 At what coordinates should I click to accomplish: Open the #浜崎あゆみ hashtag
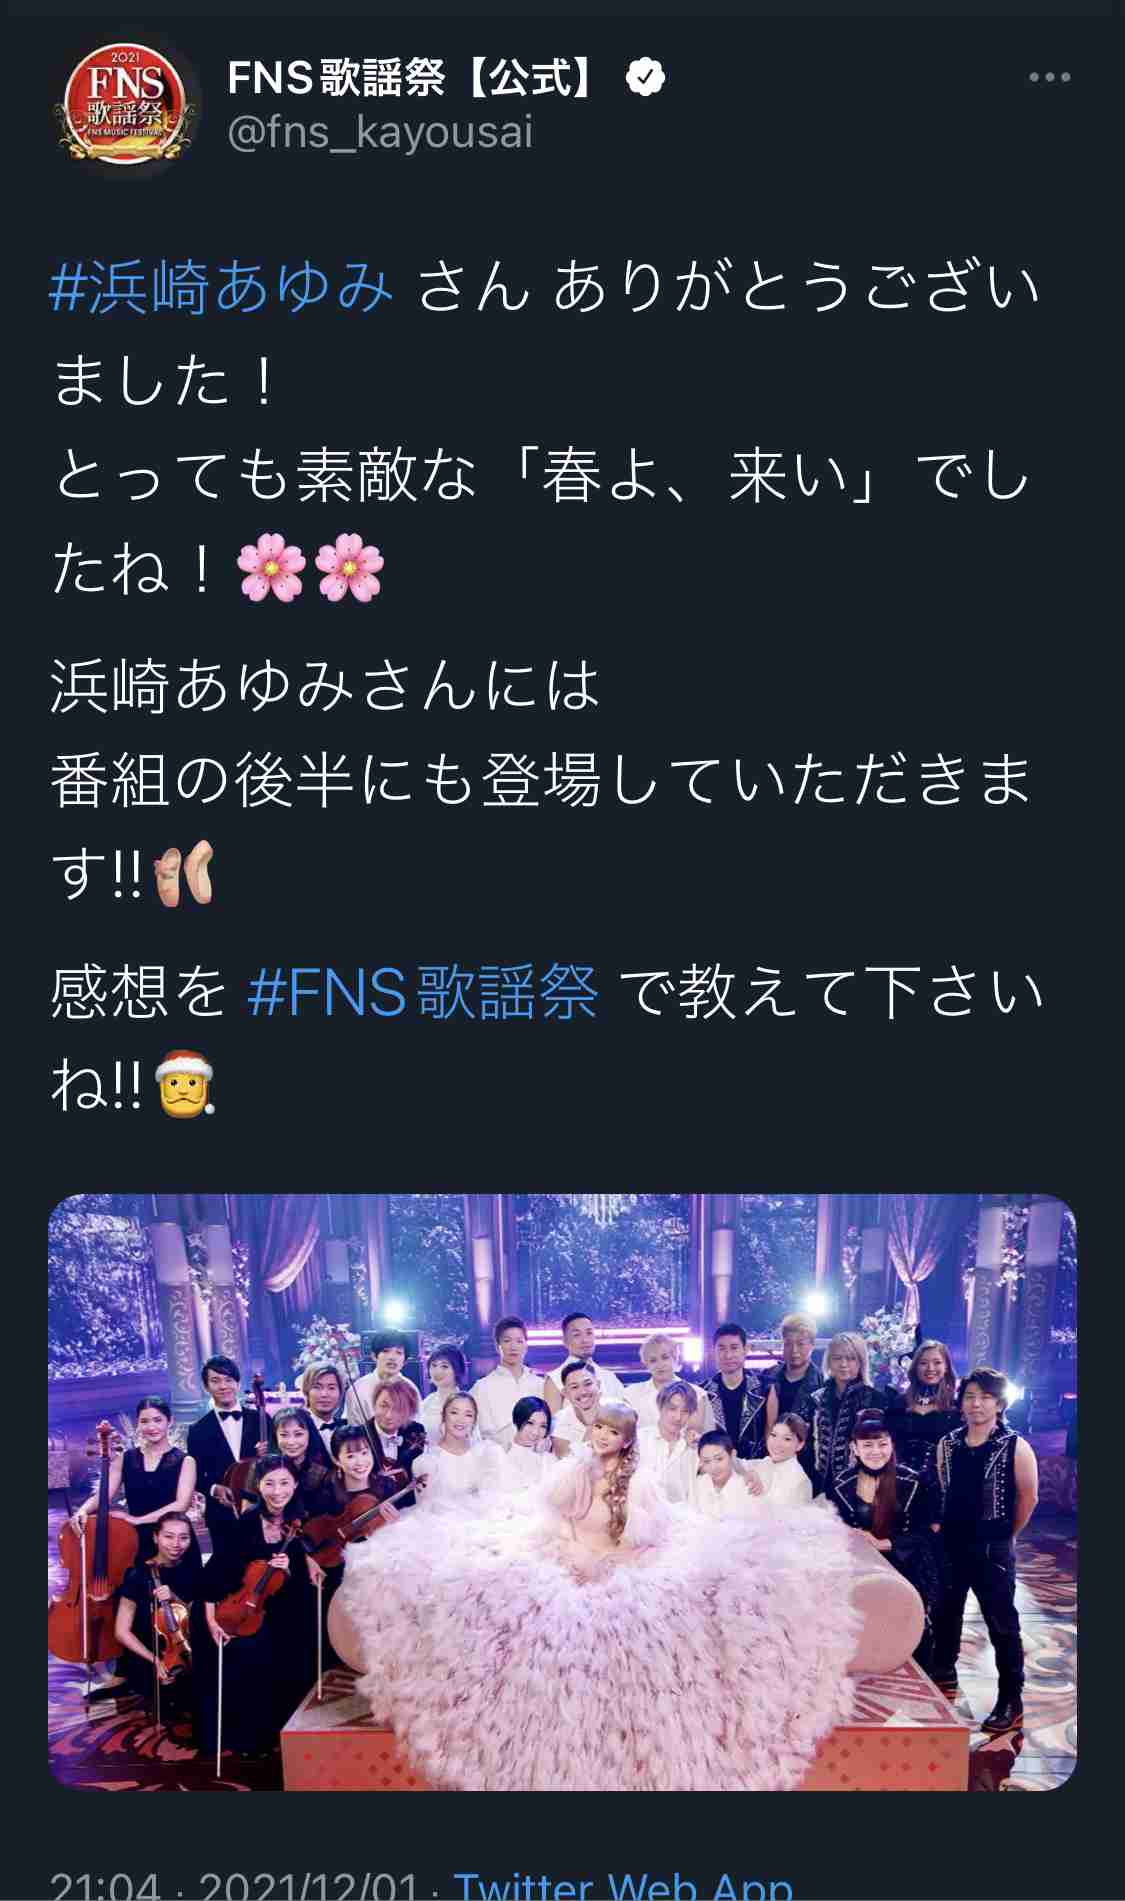(221, 286)
